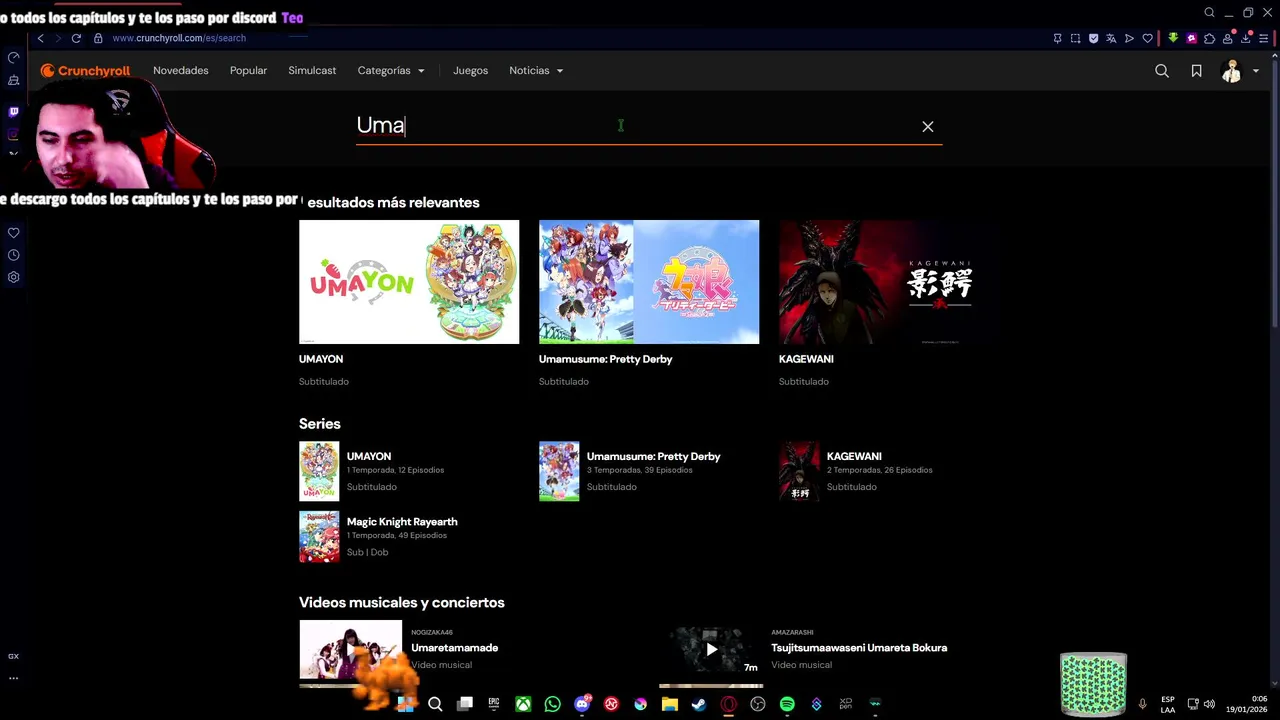Screen dimensions: 1280x720
Task: Open the UMAYON top result thumbnail
Action: click(x=409, y=282)
